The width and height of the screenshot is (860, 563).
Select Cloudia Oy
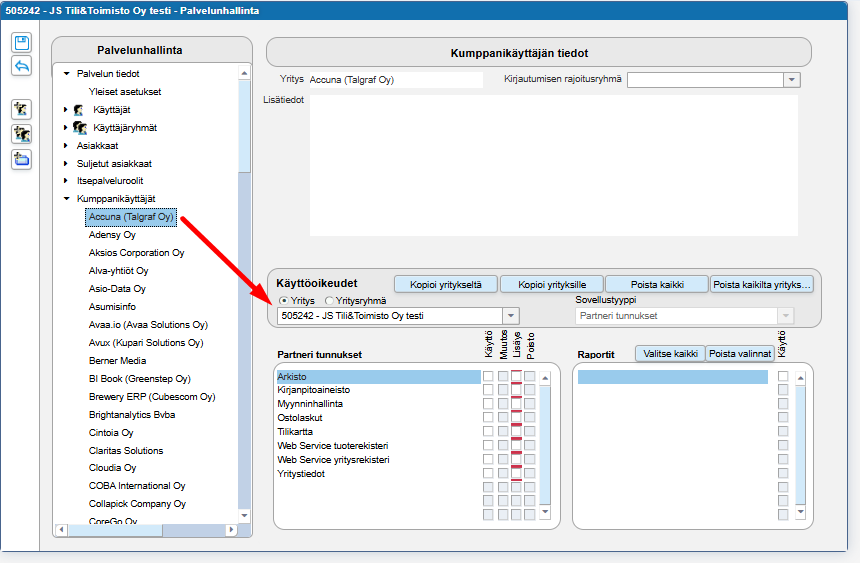(112, 468)
